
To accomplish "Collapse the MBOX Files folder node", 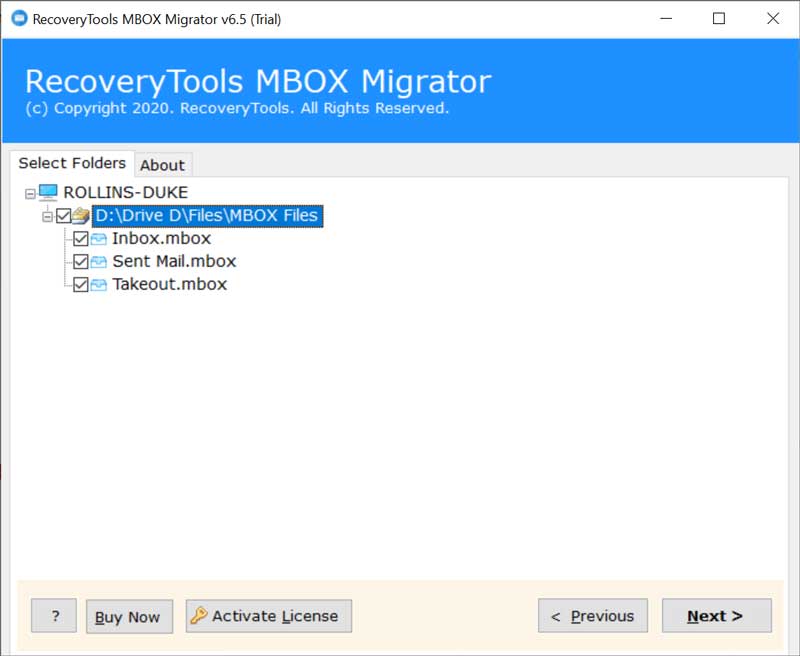I will click(x=47, y=216).
